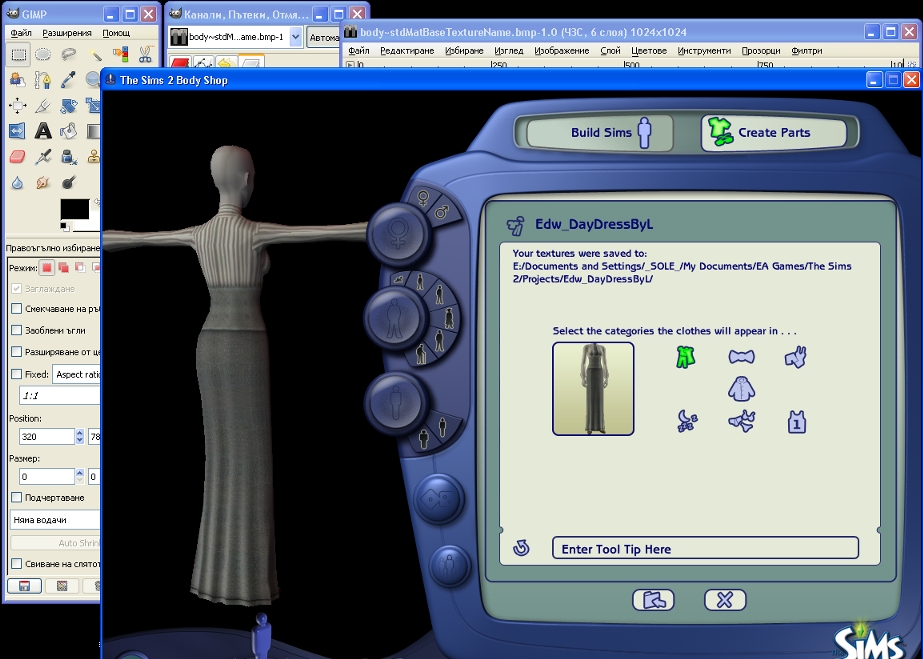Image resolution: width=923 pixels, height=659 pixels.
Task: Select the Text tool letter A
Action: [43, 131]
